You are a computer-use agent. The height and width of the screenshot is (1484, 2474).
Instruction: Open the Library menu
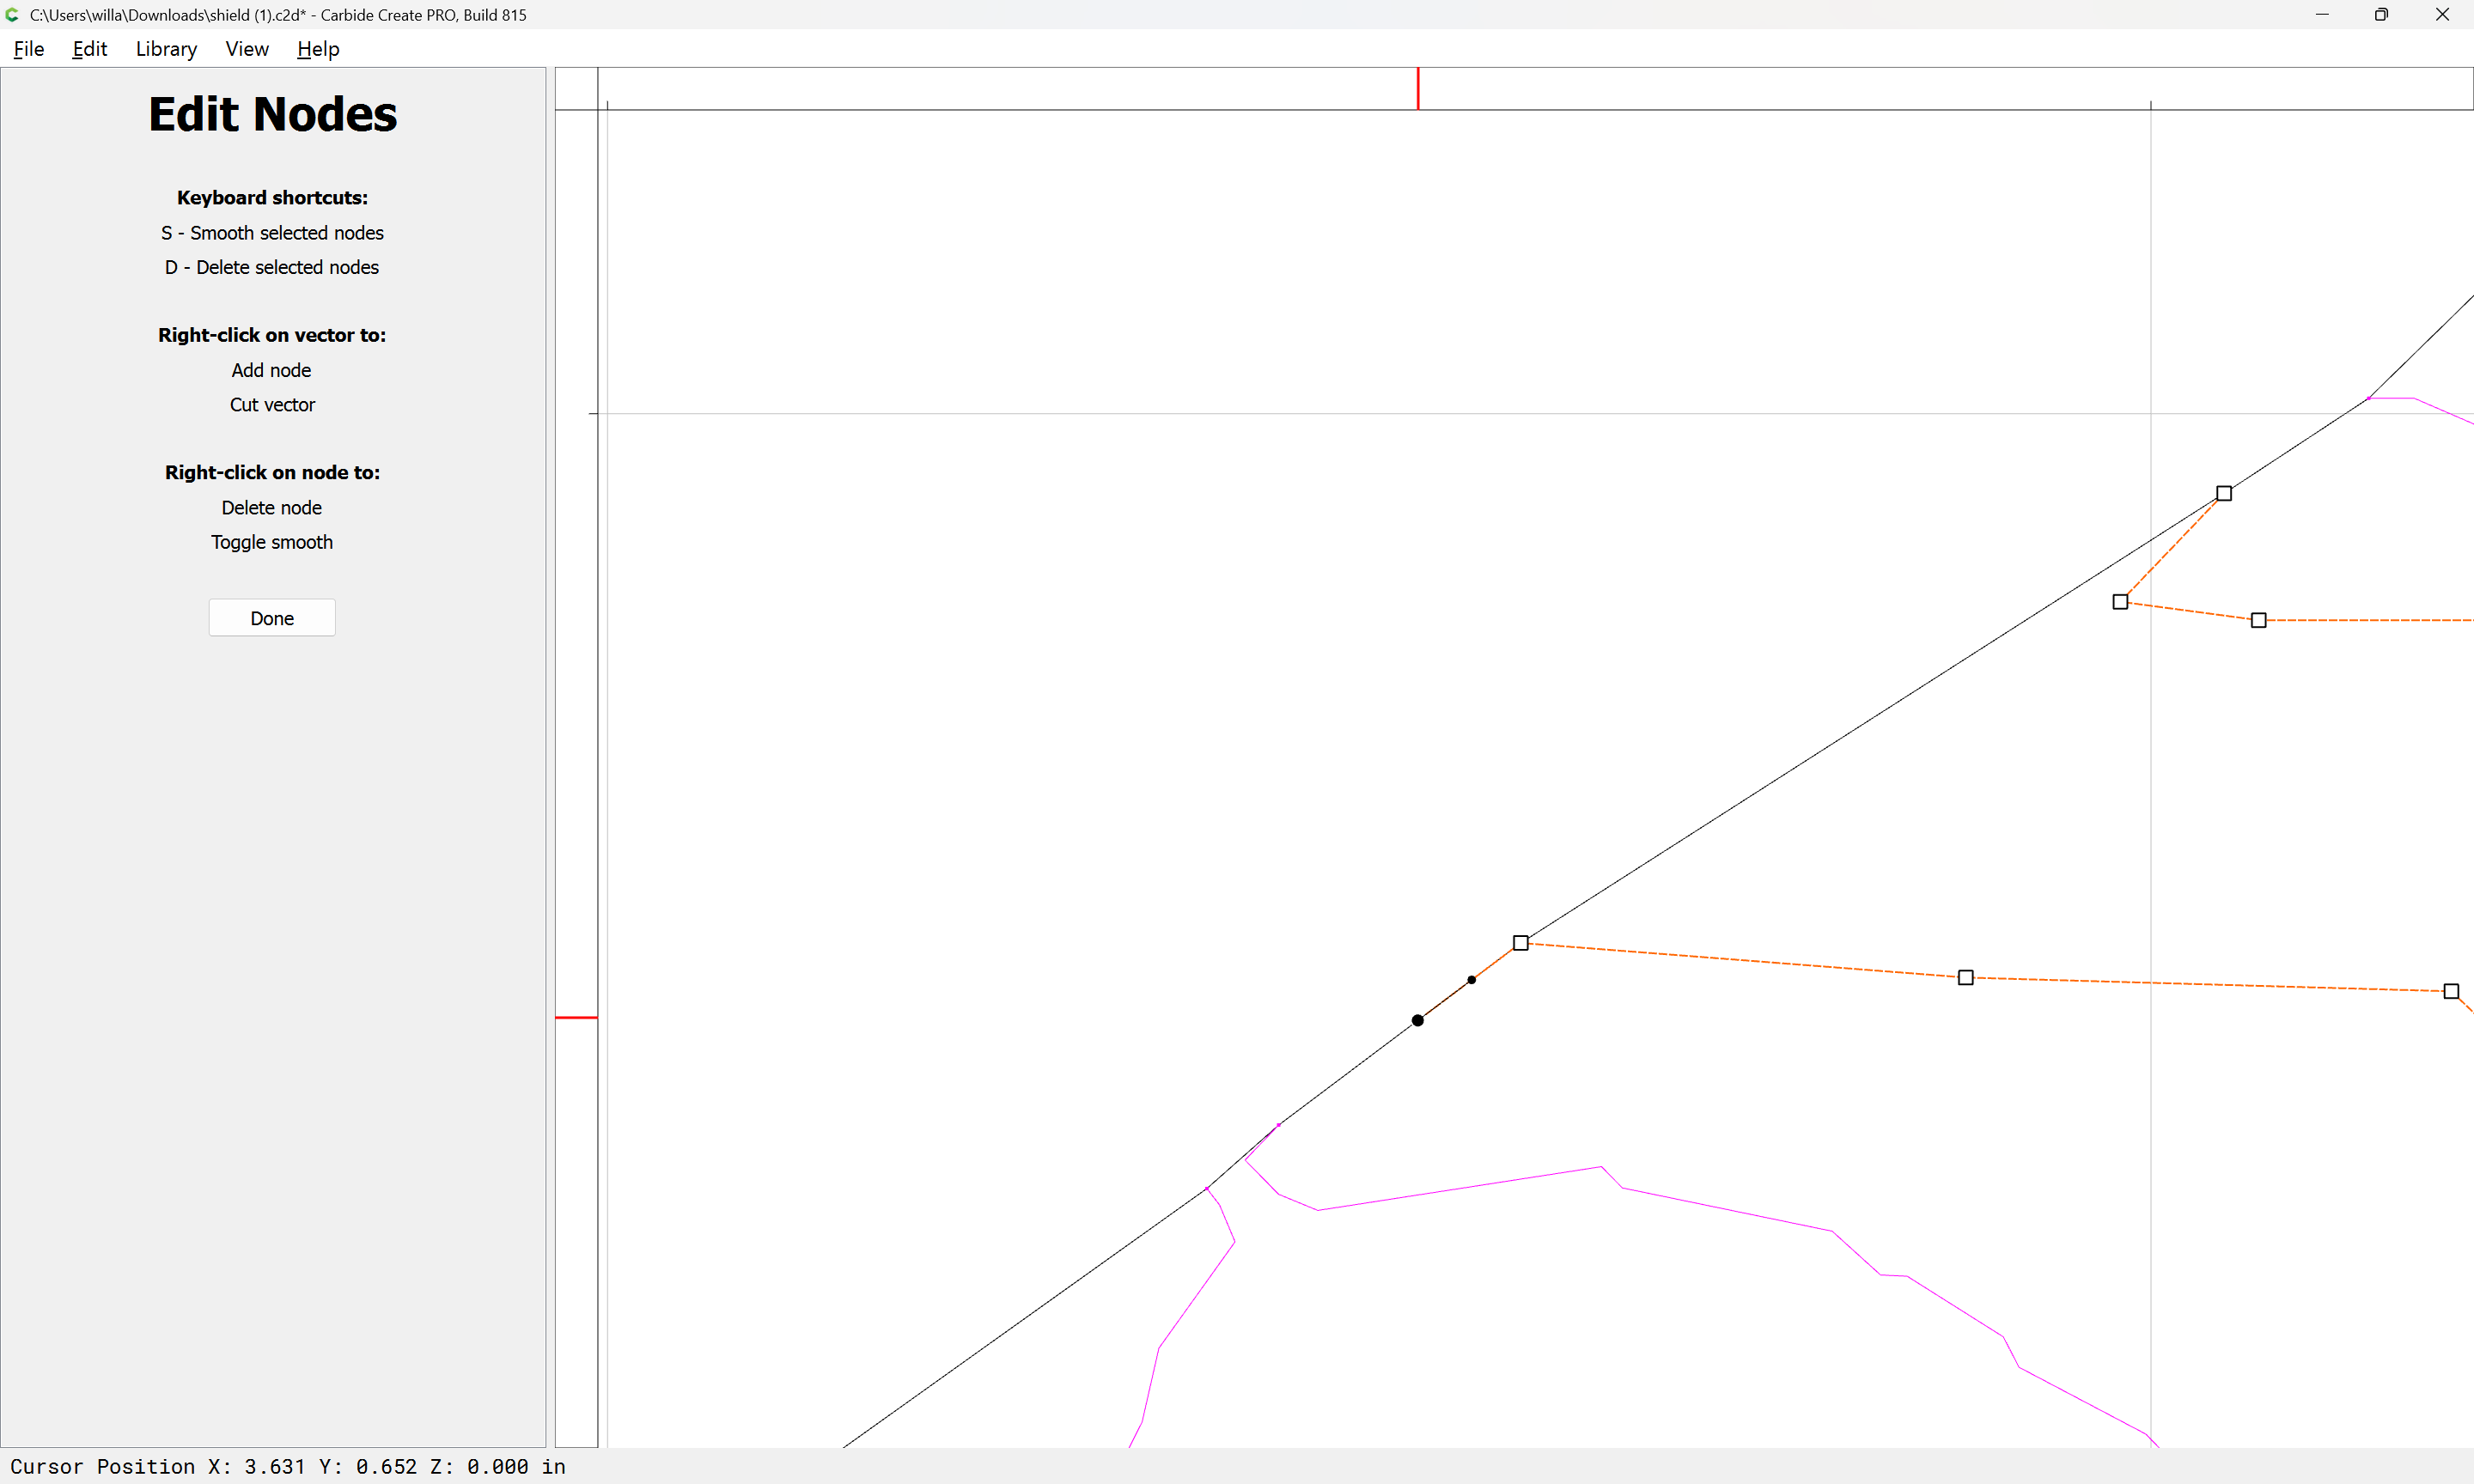(x=166, y=49)
